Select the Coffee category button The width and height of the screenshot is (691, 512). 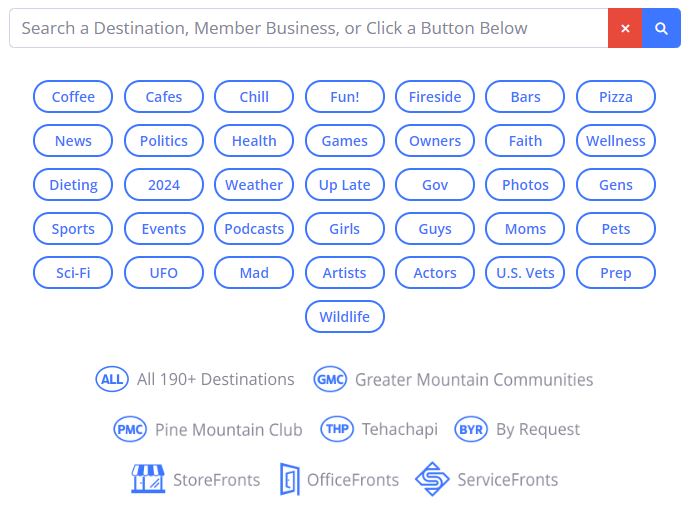click(73, 97)
